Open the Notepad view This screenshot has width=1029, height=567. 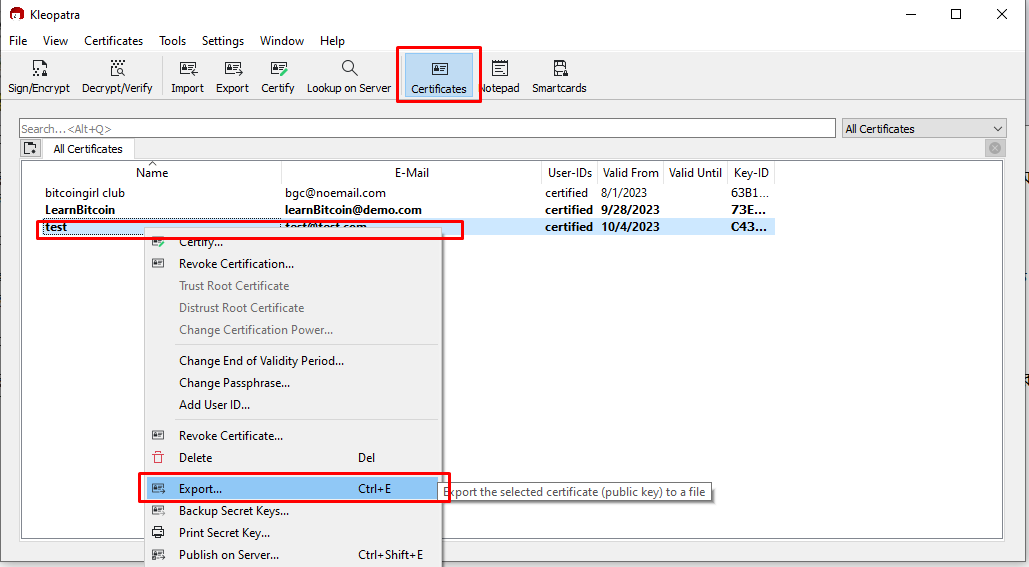pos(500,77)
